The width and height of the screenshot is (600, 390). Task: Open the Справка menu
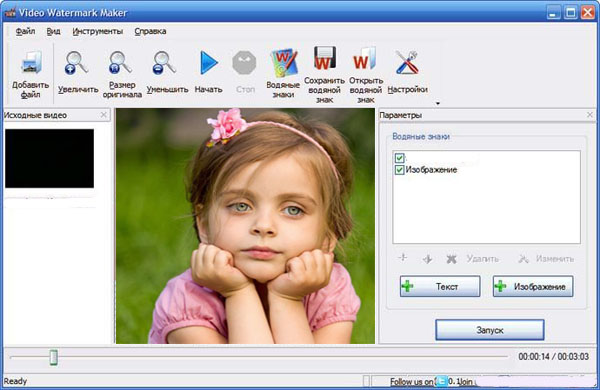point(150,31)
